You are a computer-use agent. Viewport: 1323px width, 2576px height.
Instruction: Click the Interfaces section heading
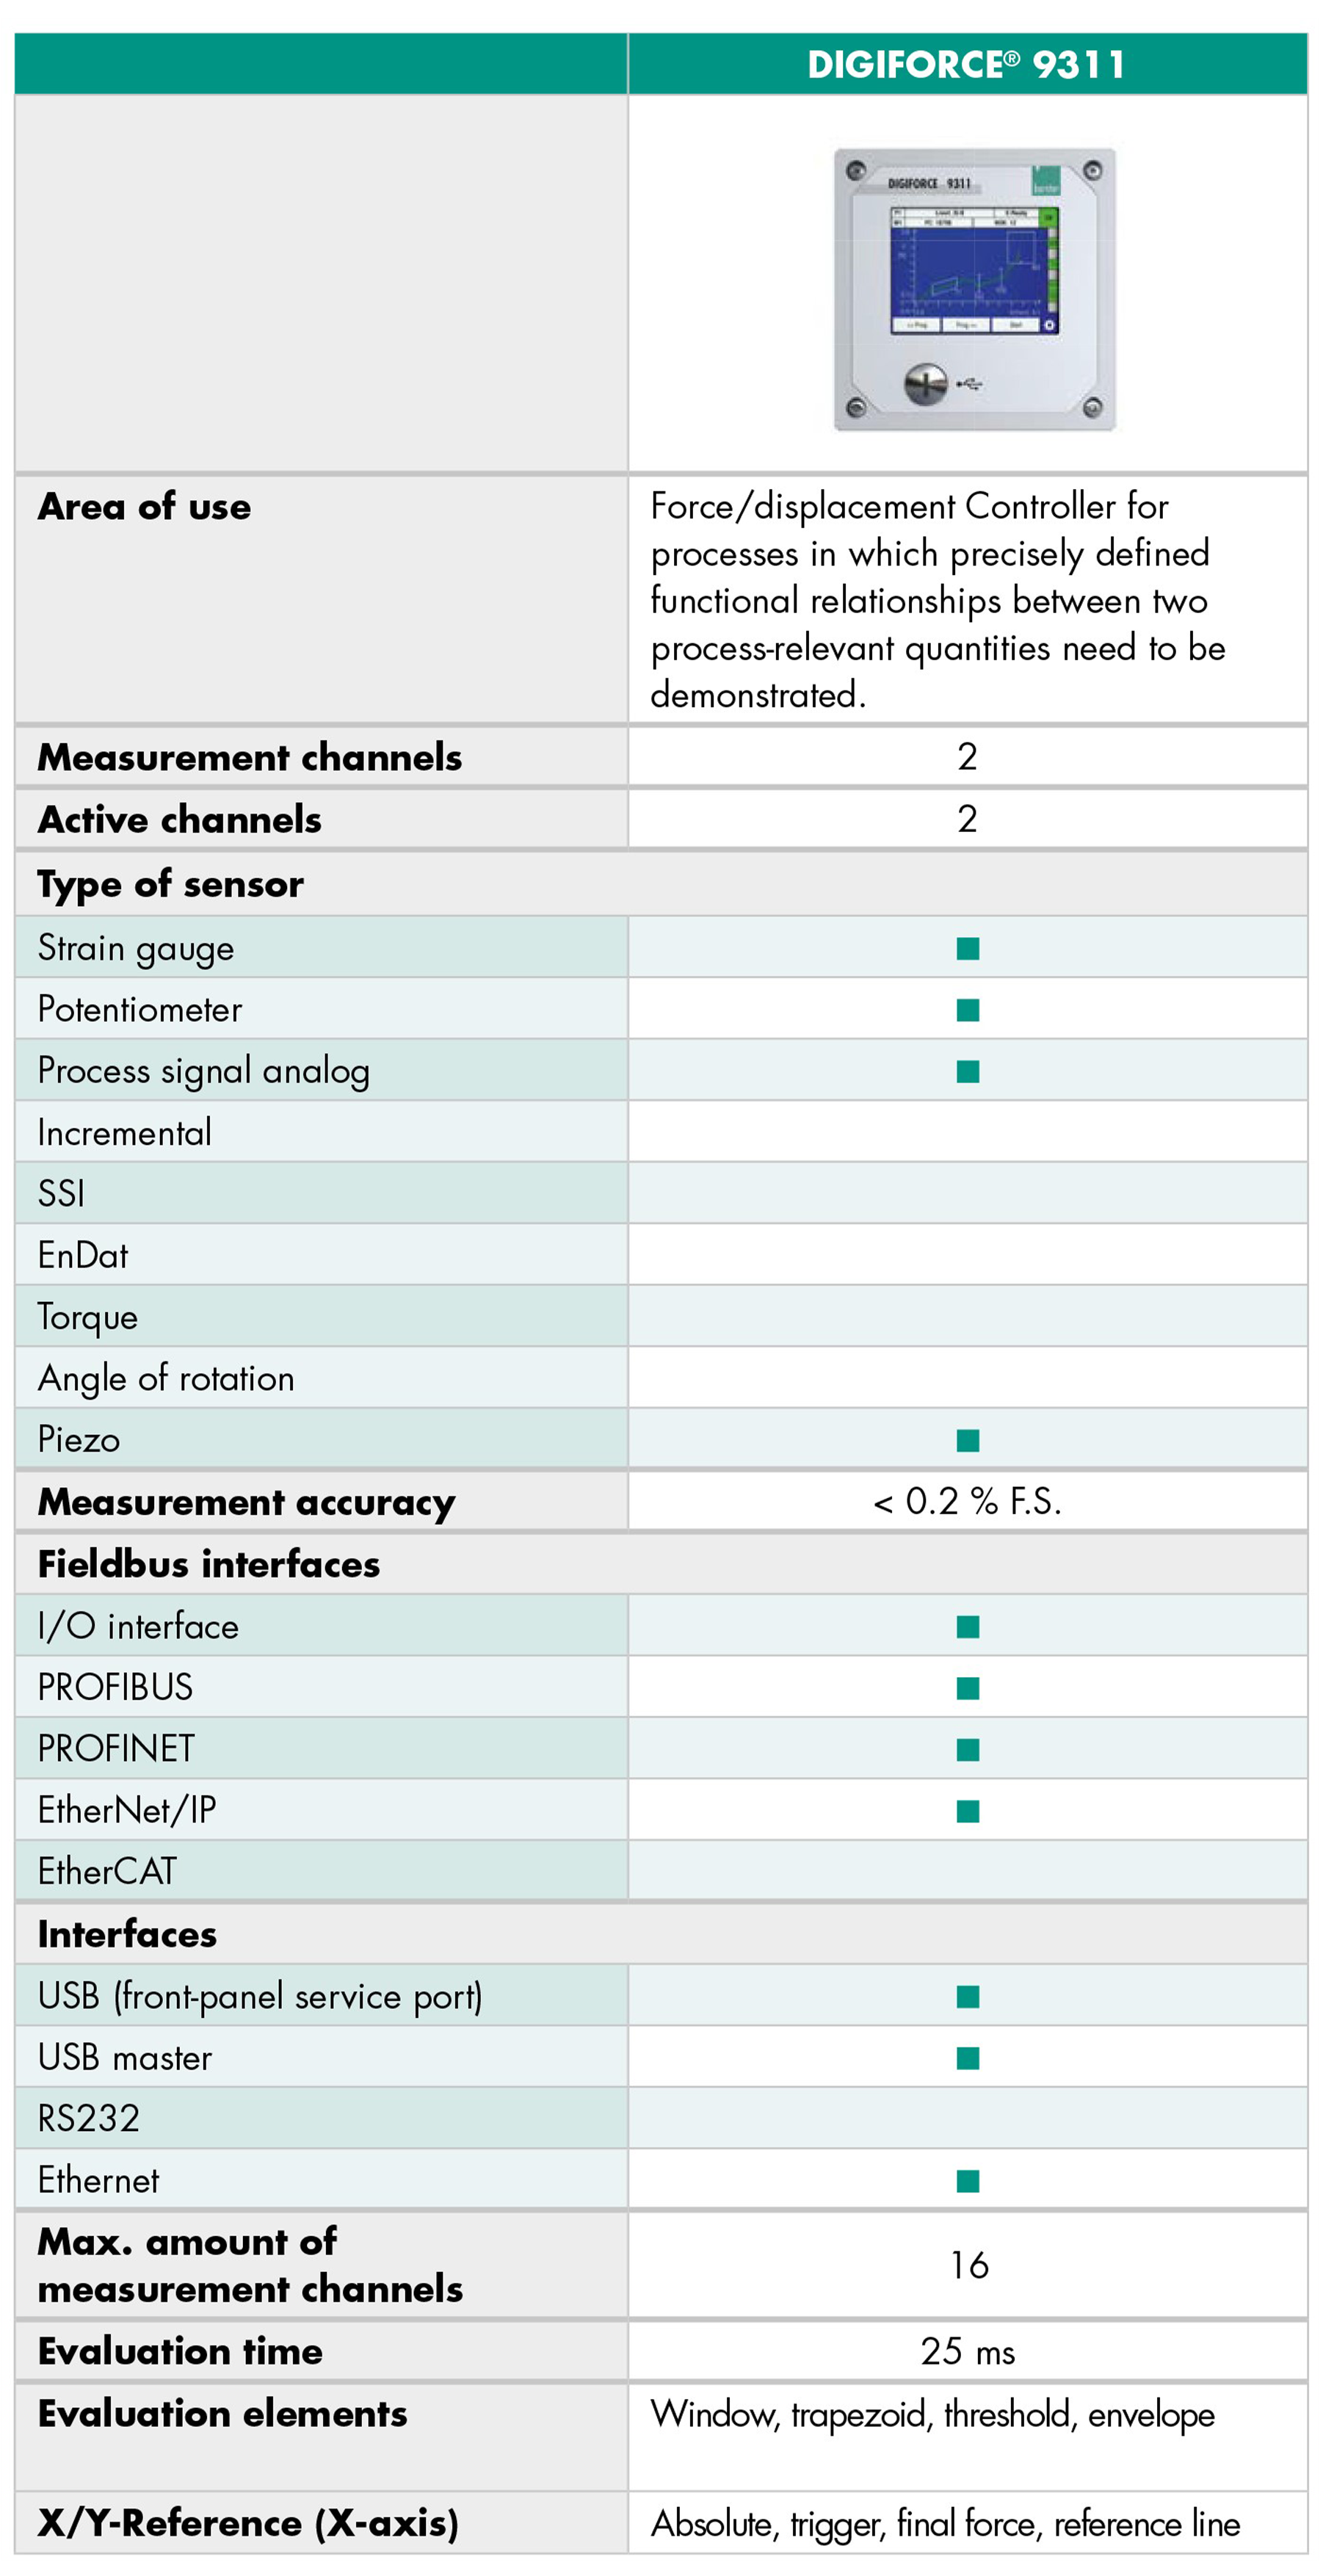(127, 1934)
